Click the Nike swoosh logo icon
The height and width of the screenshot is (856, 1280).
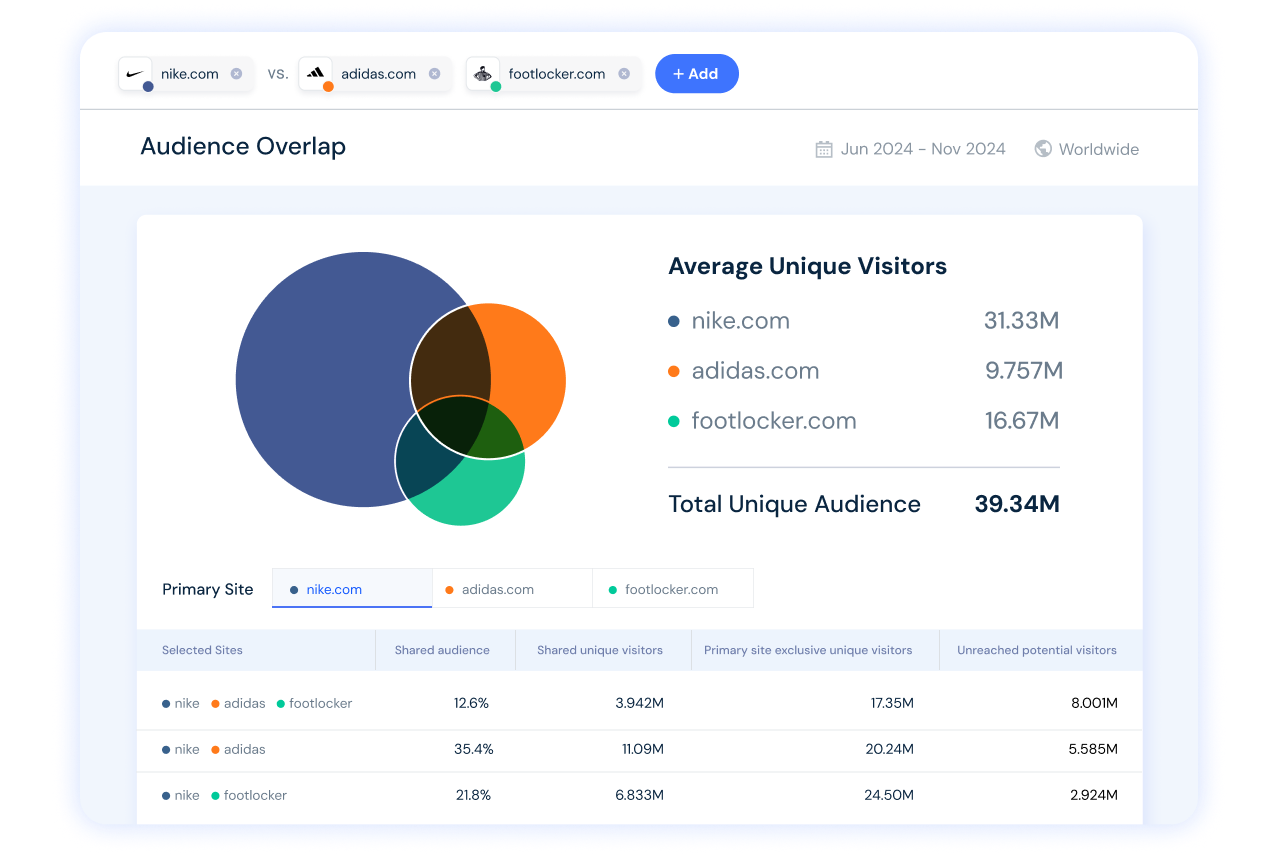tap(135, 73)
